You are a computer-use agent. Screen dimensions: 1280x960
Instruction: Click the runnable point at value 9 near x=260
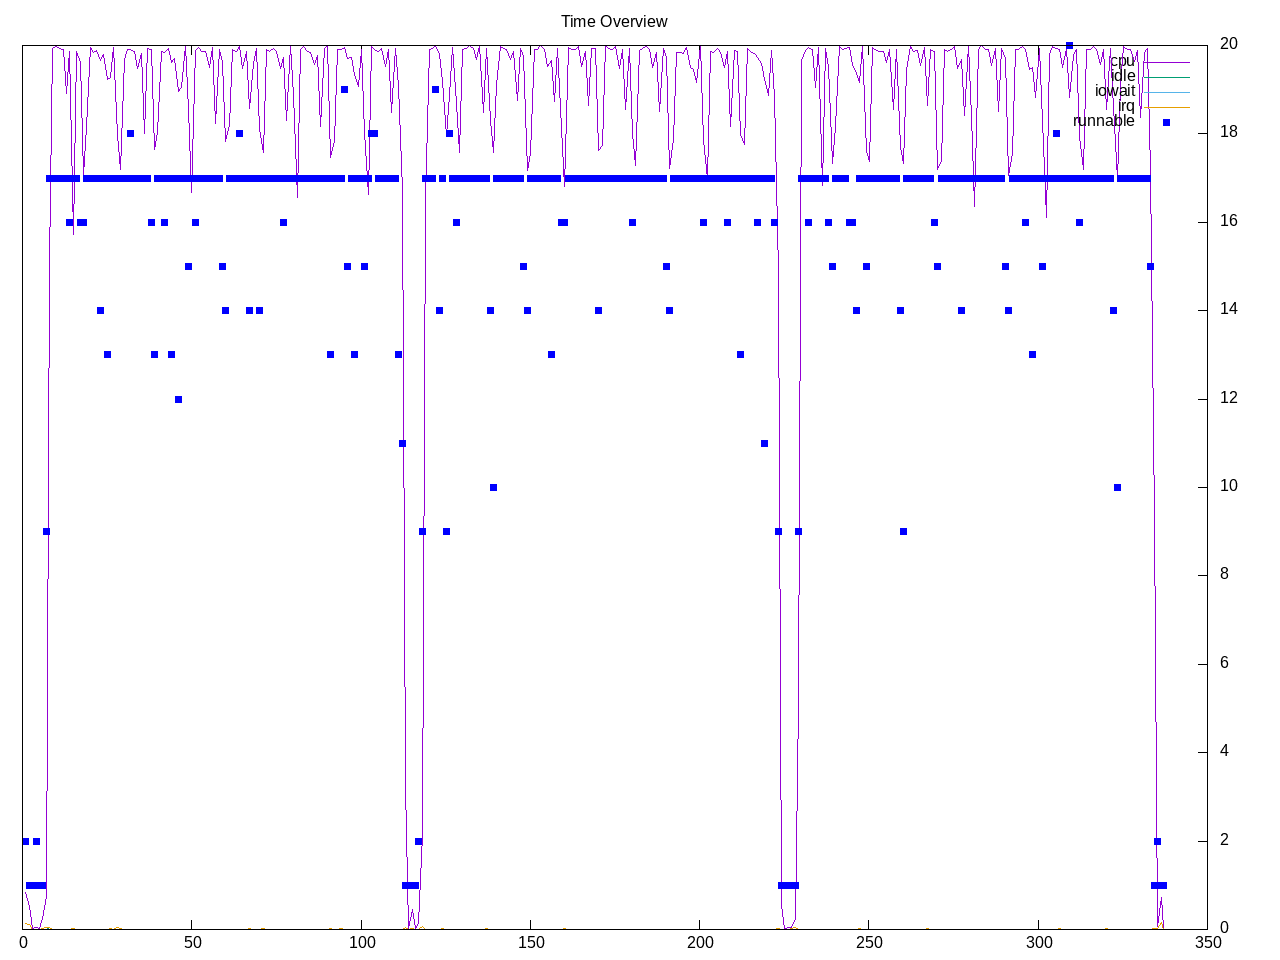coord(903,531)
